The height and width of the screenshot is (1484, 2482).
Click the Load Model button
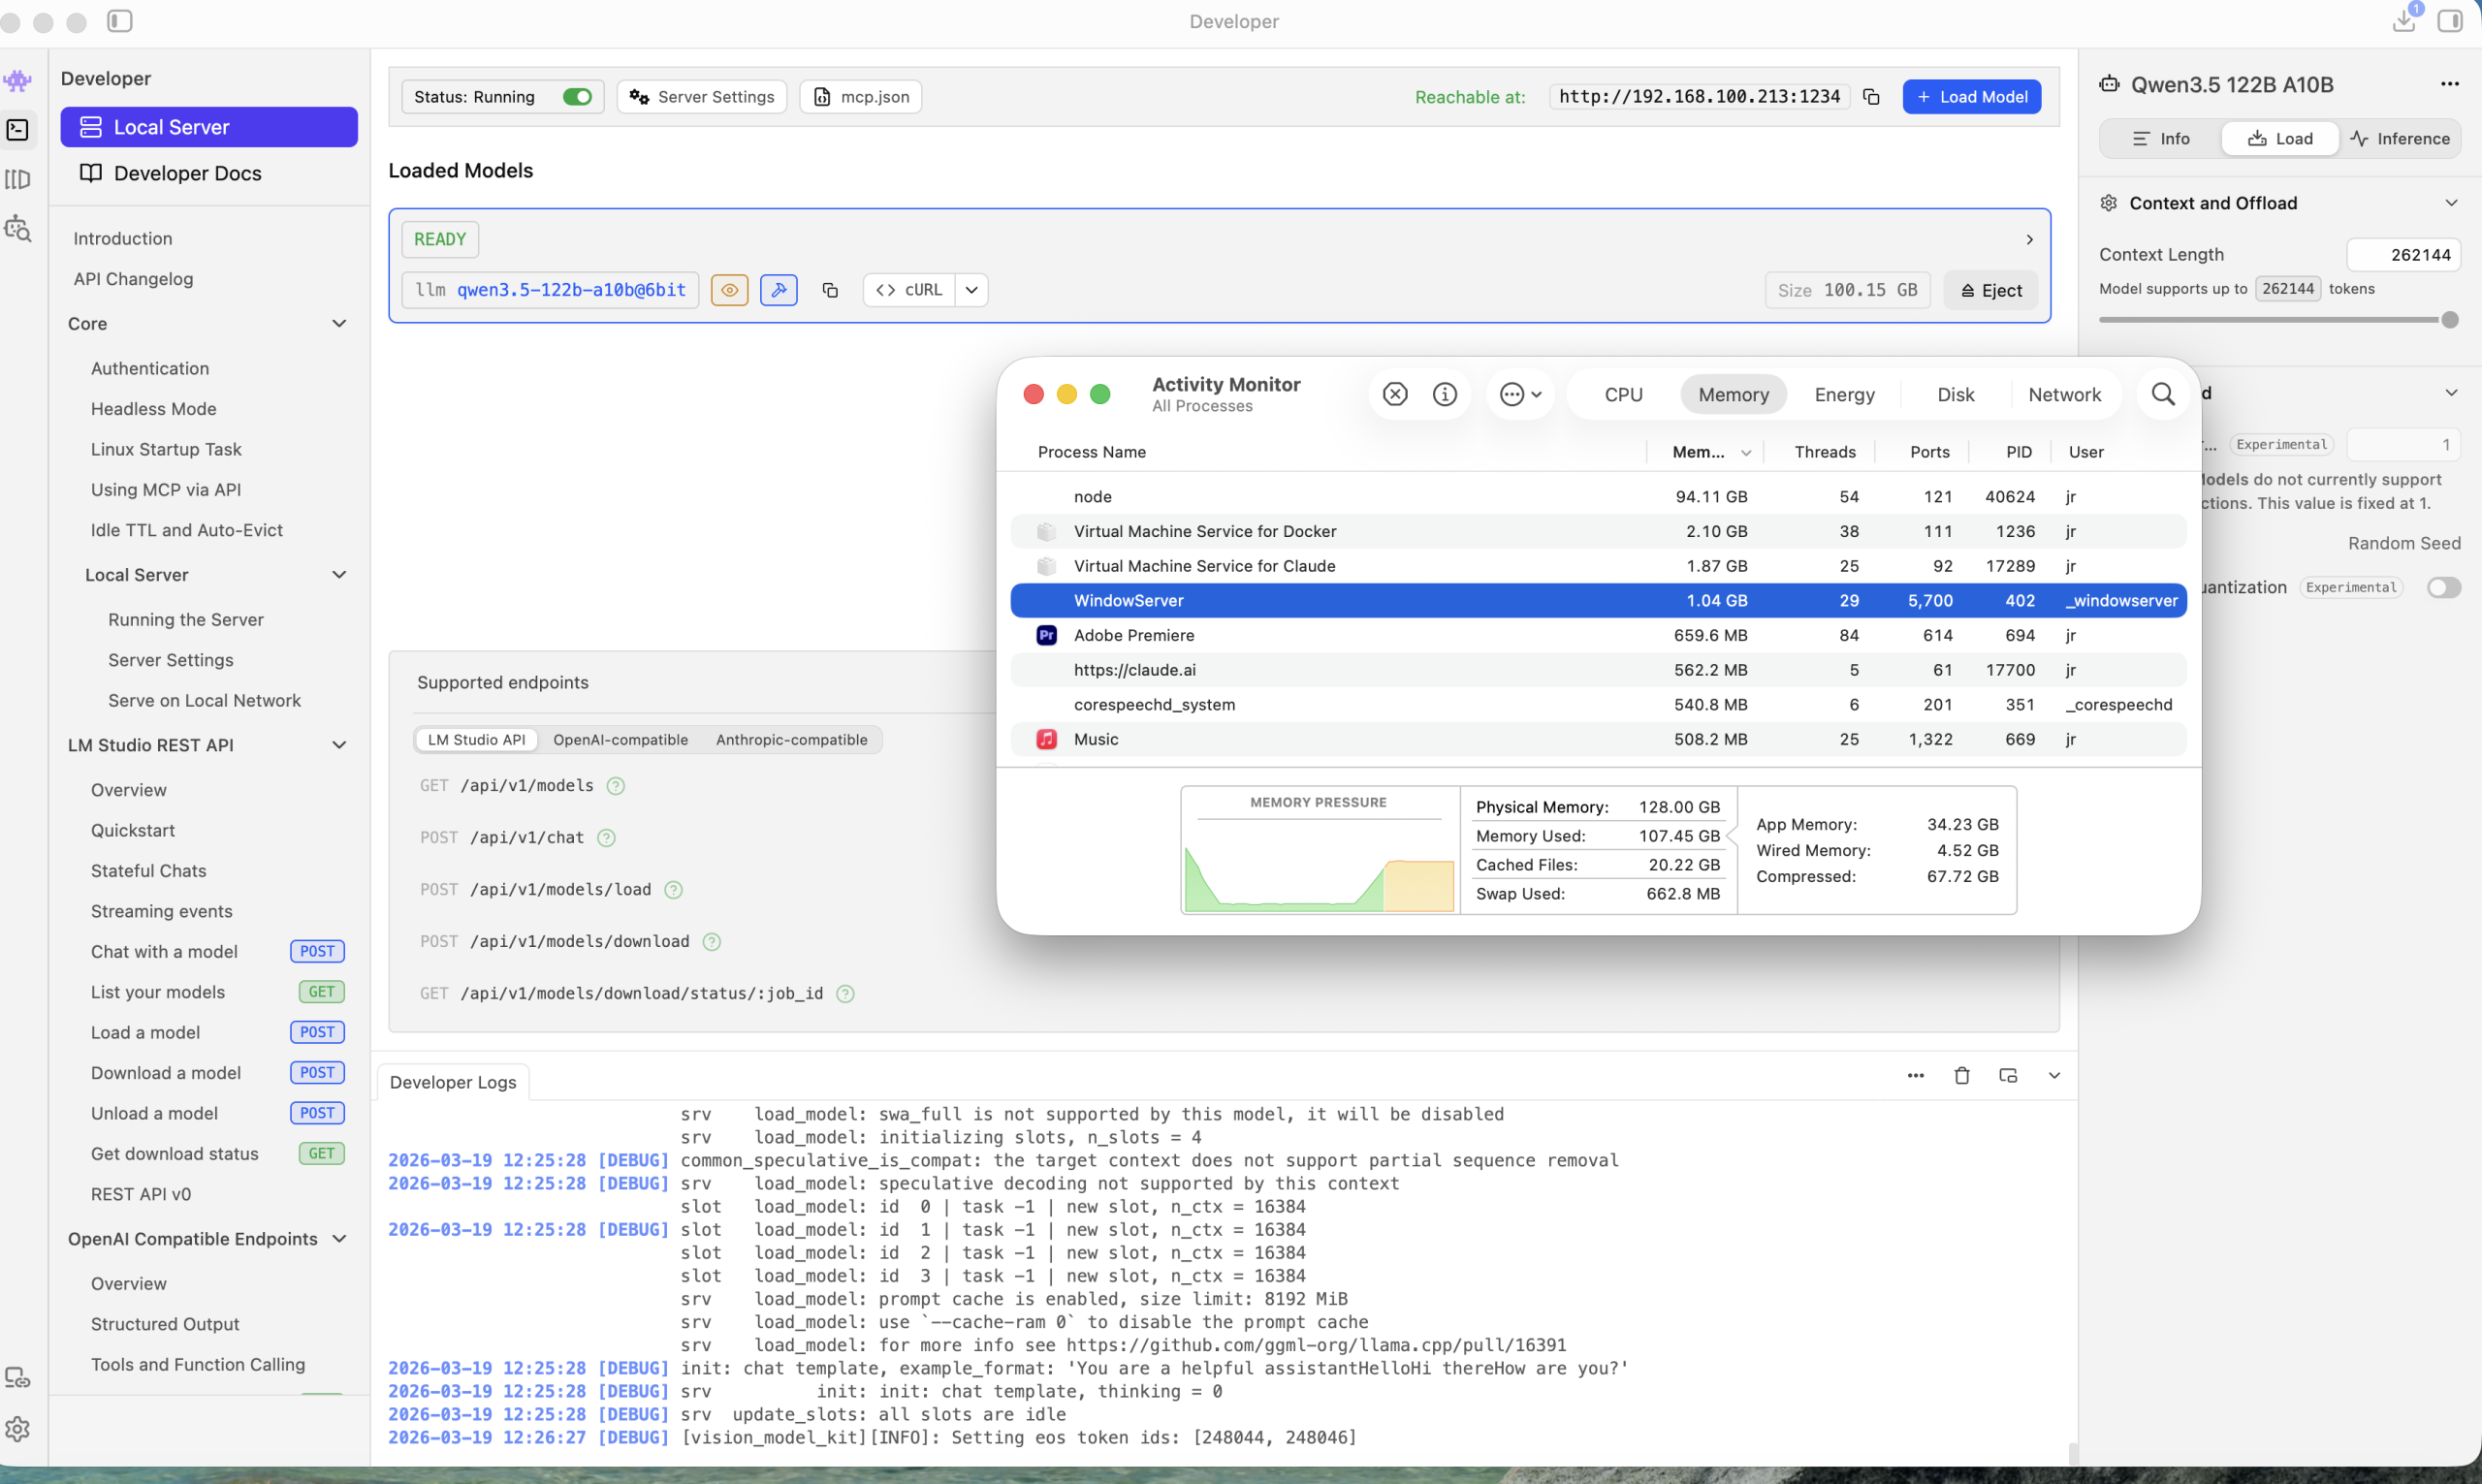1971,97
